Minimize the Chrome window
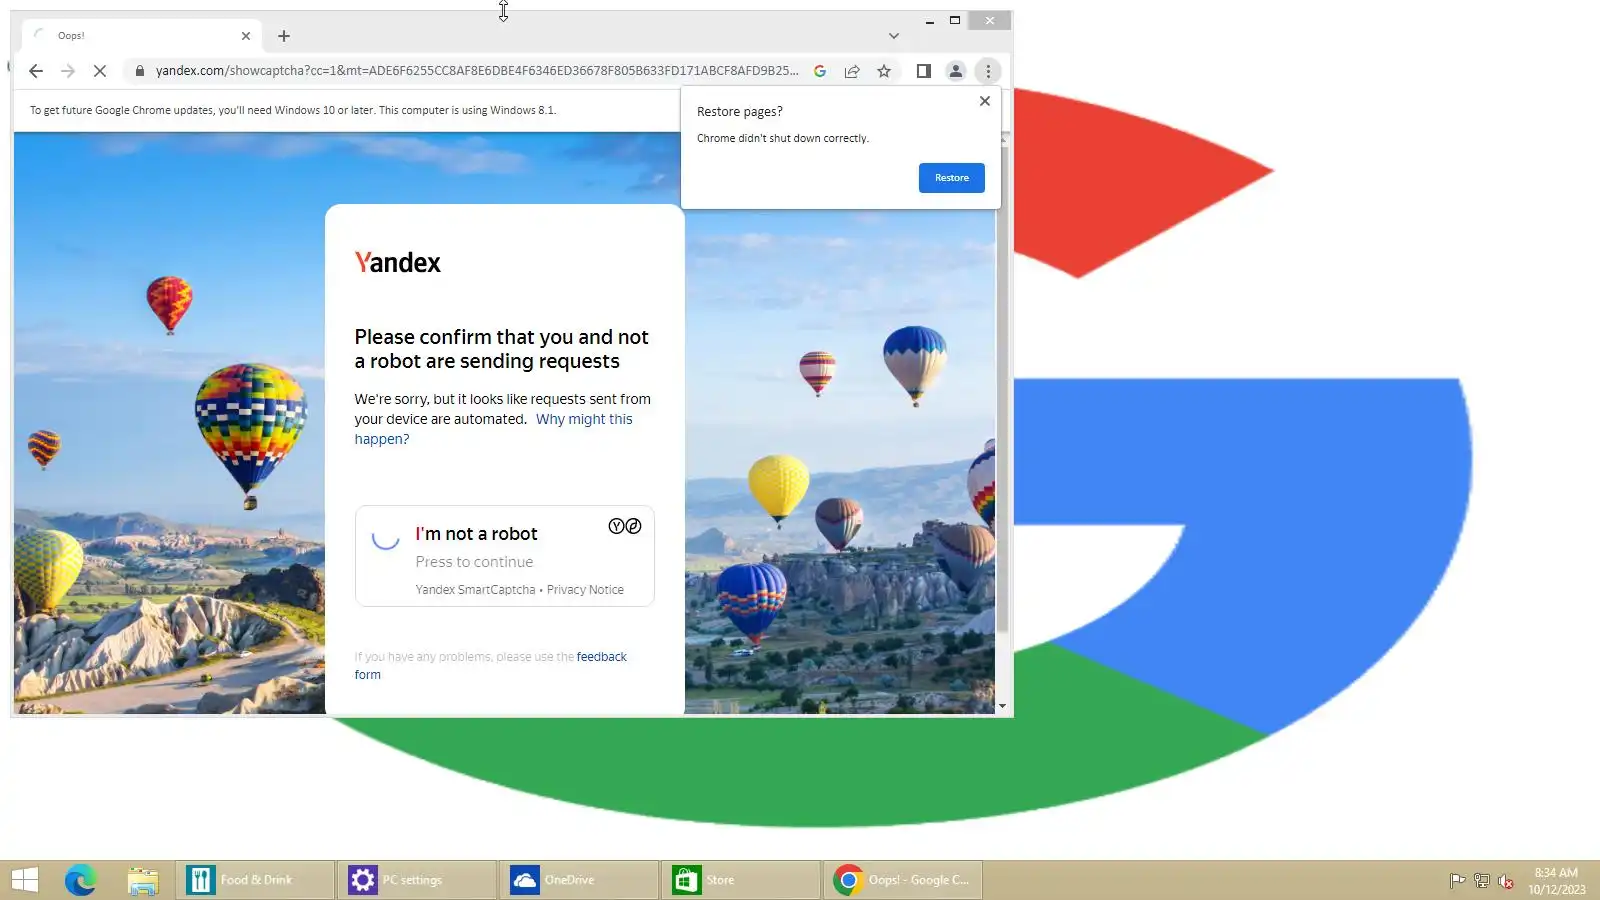Viewport: 1600px width, 900px height. coord(930,21)
